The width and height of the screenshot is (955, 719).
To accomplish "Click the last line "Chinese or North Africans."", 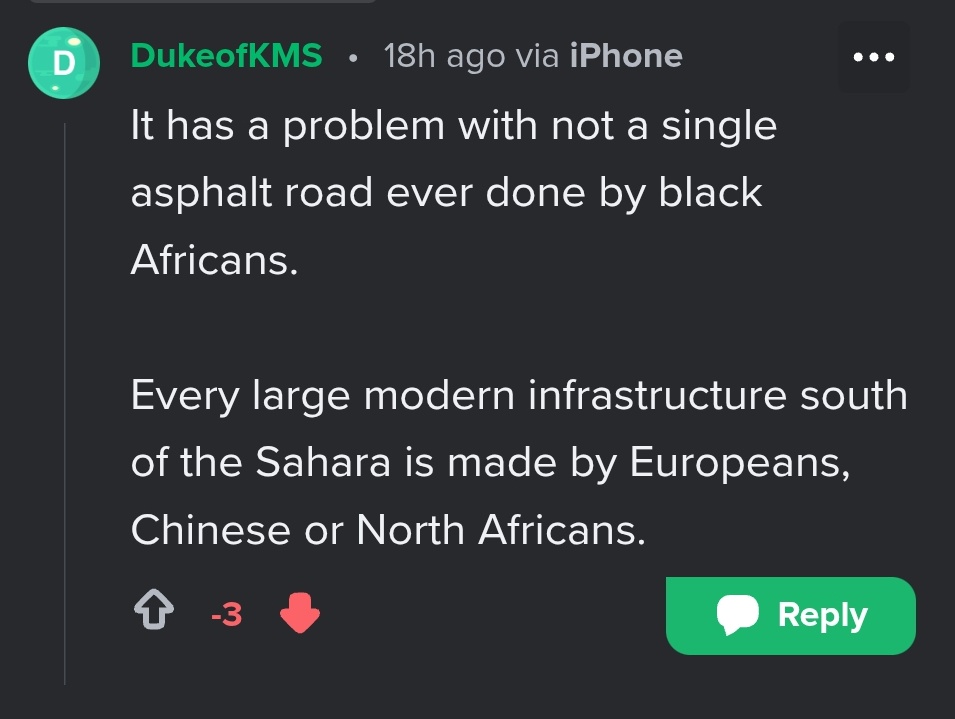I will [x=388, y=529].
